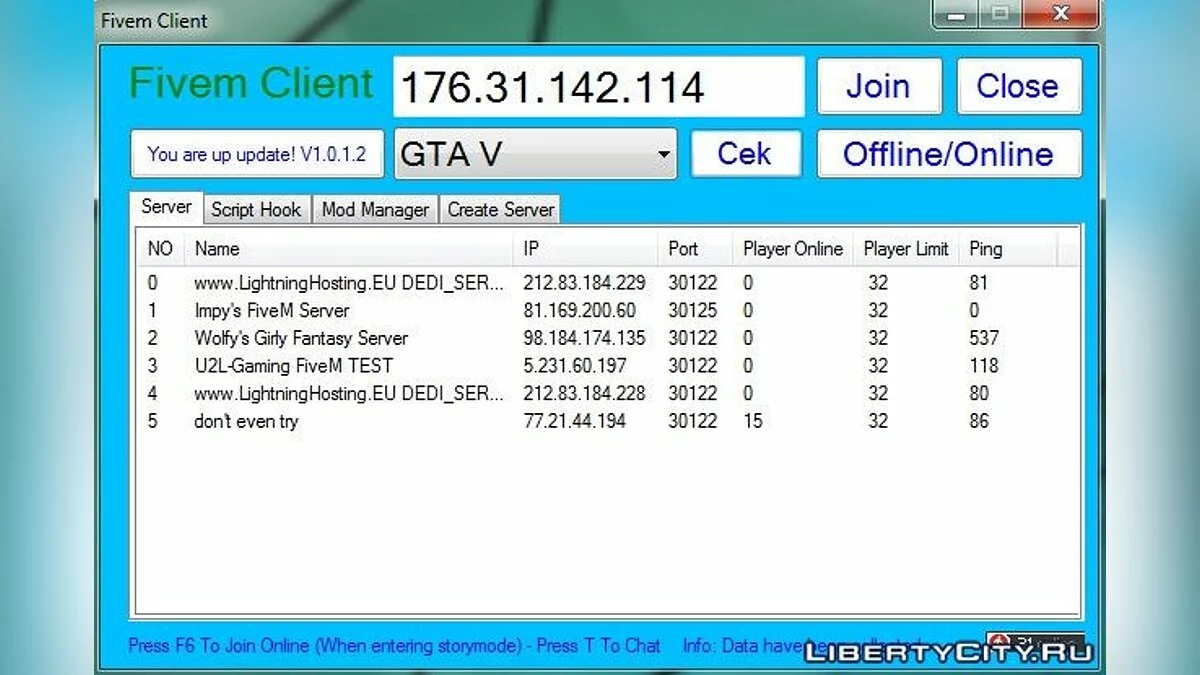Click the 'Press F6 To Join Online' status text
The height and width of the screenshot is (675, 1200).
click(x=394, y=646)
